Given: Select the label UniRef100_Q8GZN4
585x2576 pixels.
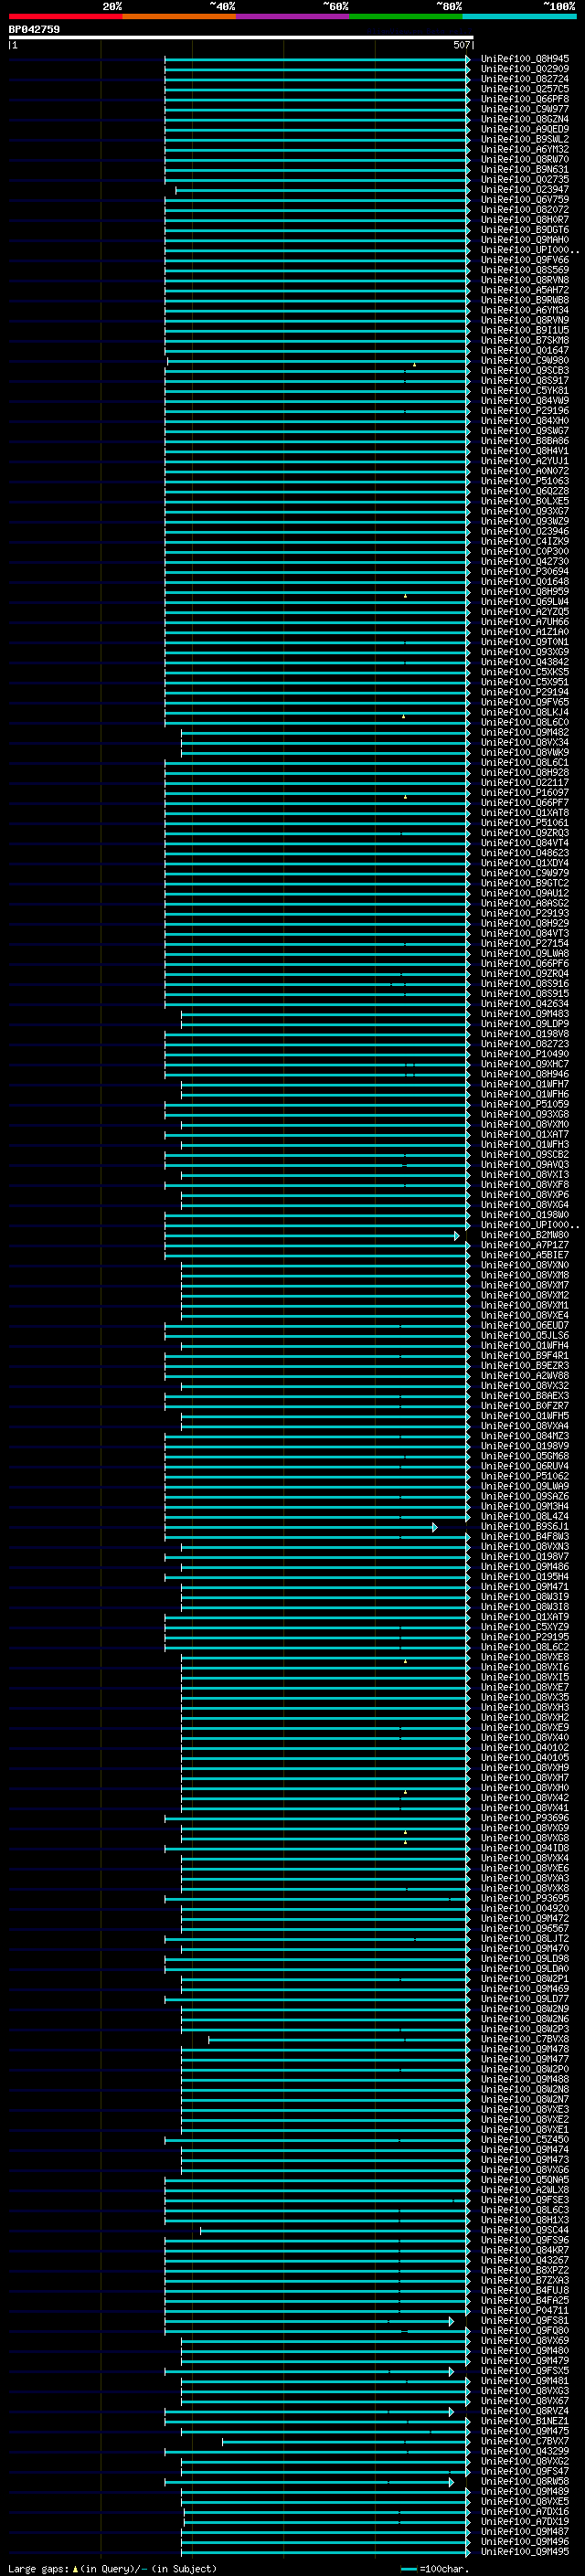Looking at the screenshot, I should (525, 119).
